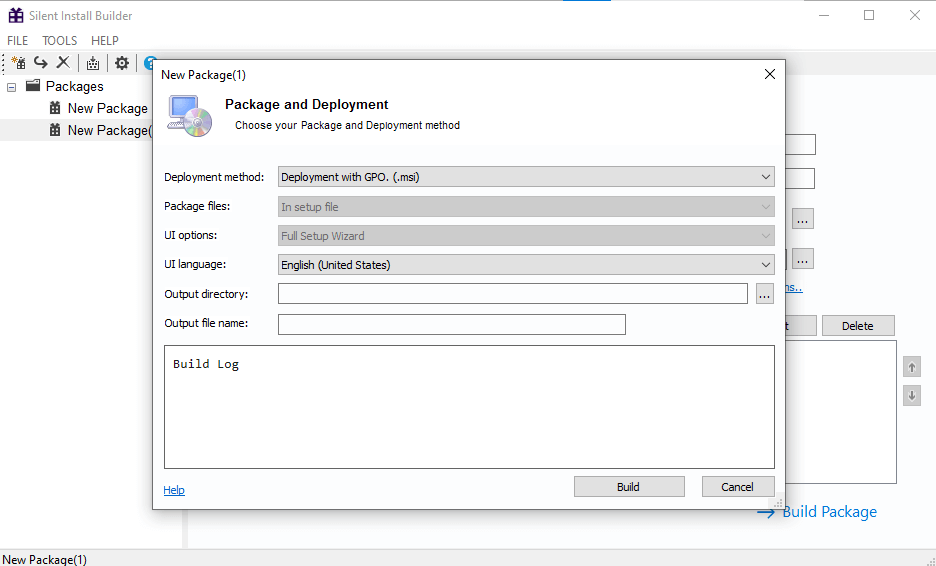Open the HELP menu
The height and width of the screenshot is (566, 936).
104,41
